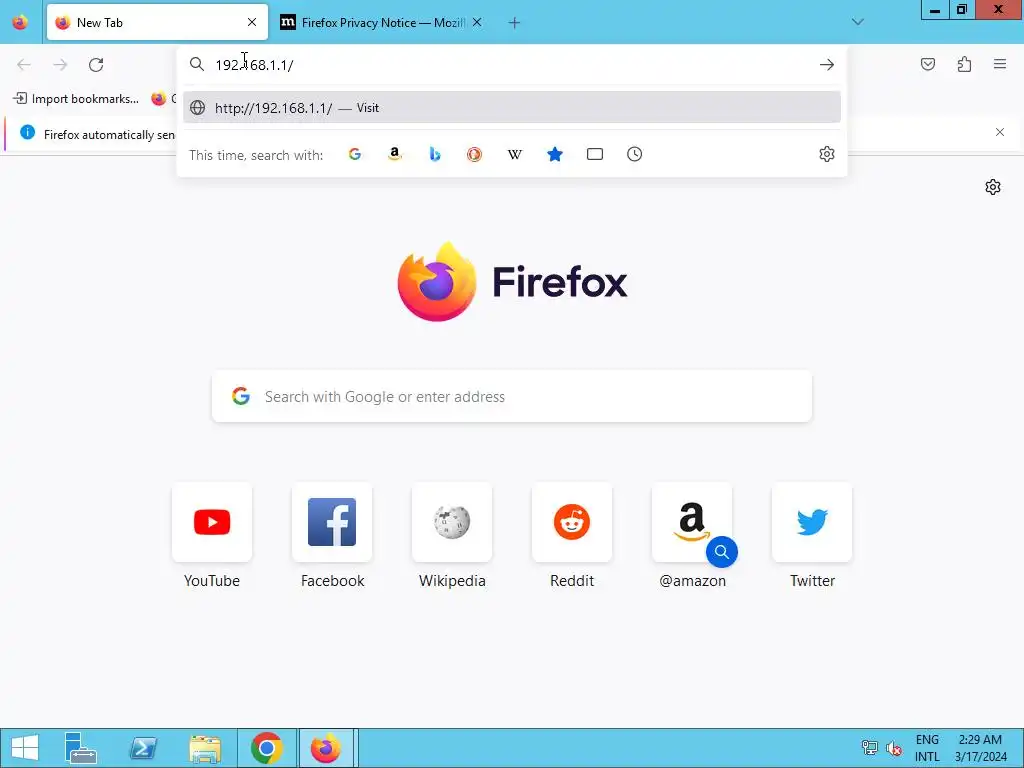Viewport: 1024px width, 768px height.
Task: Search in History clock icon
Action: click(x=635, y=154)
